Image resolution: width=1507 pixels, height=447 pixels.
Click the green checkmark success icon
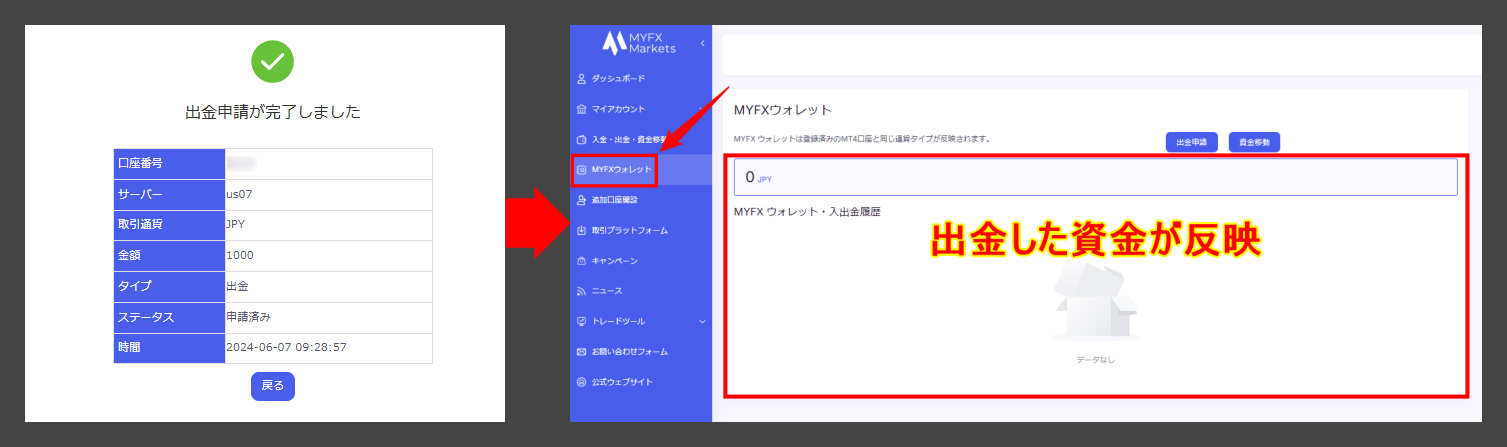273,61
